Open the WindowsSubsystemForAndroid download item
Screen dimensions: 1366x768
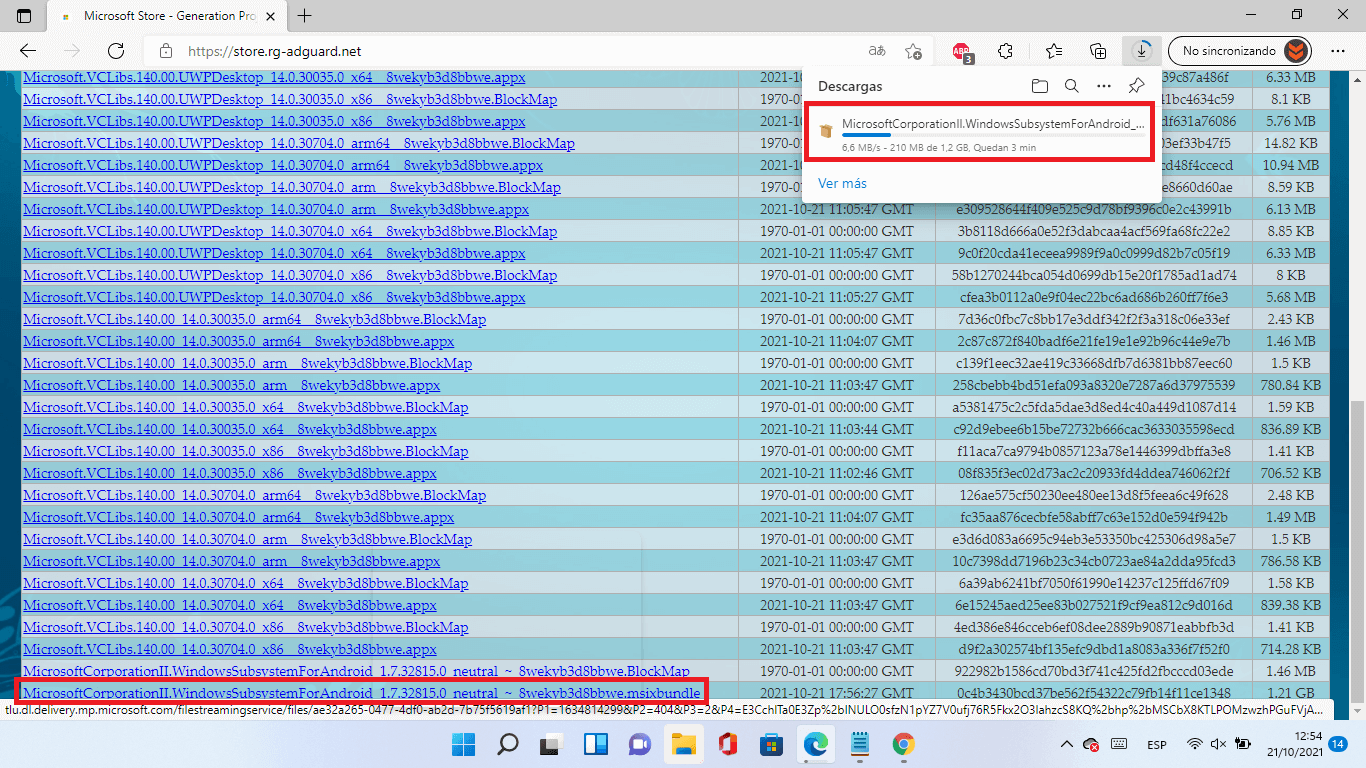tap(980, 131)
